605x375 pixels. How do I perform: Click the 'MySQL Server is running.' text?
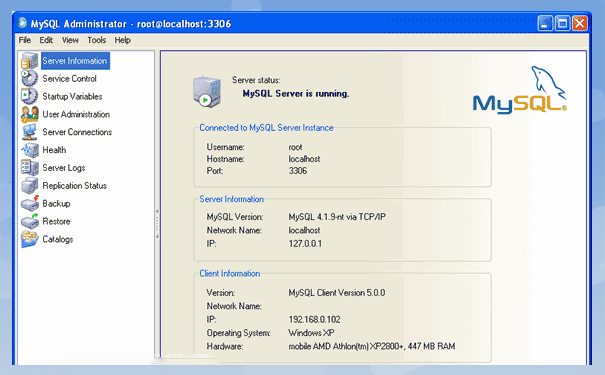point(296,94)
